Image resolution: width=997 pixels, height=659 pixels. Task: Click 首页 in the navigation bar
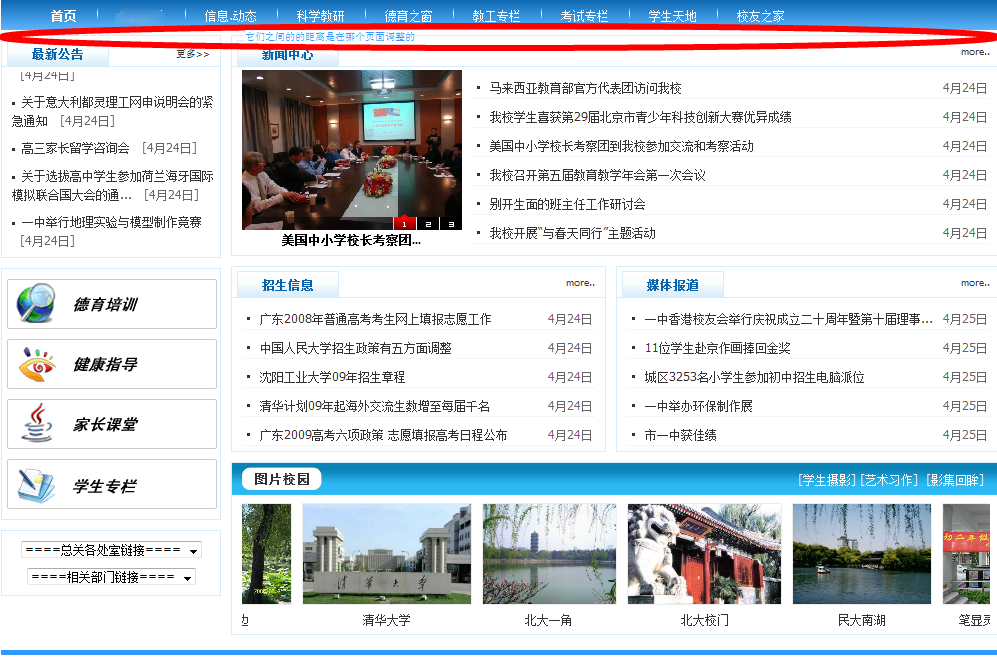pyautogui.click(x=63, y=16)
